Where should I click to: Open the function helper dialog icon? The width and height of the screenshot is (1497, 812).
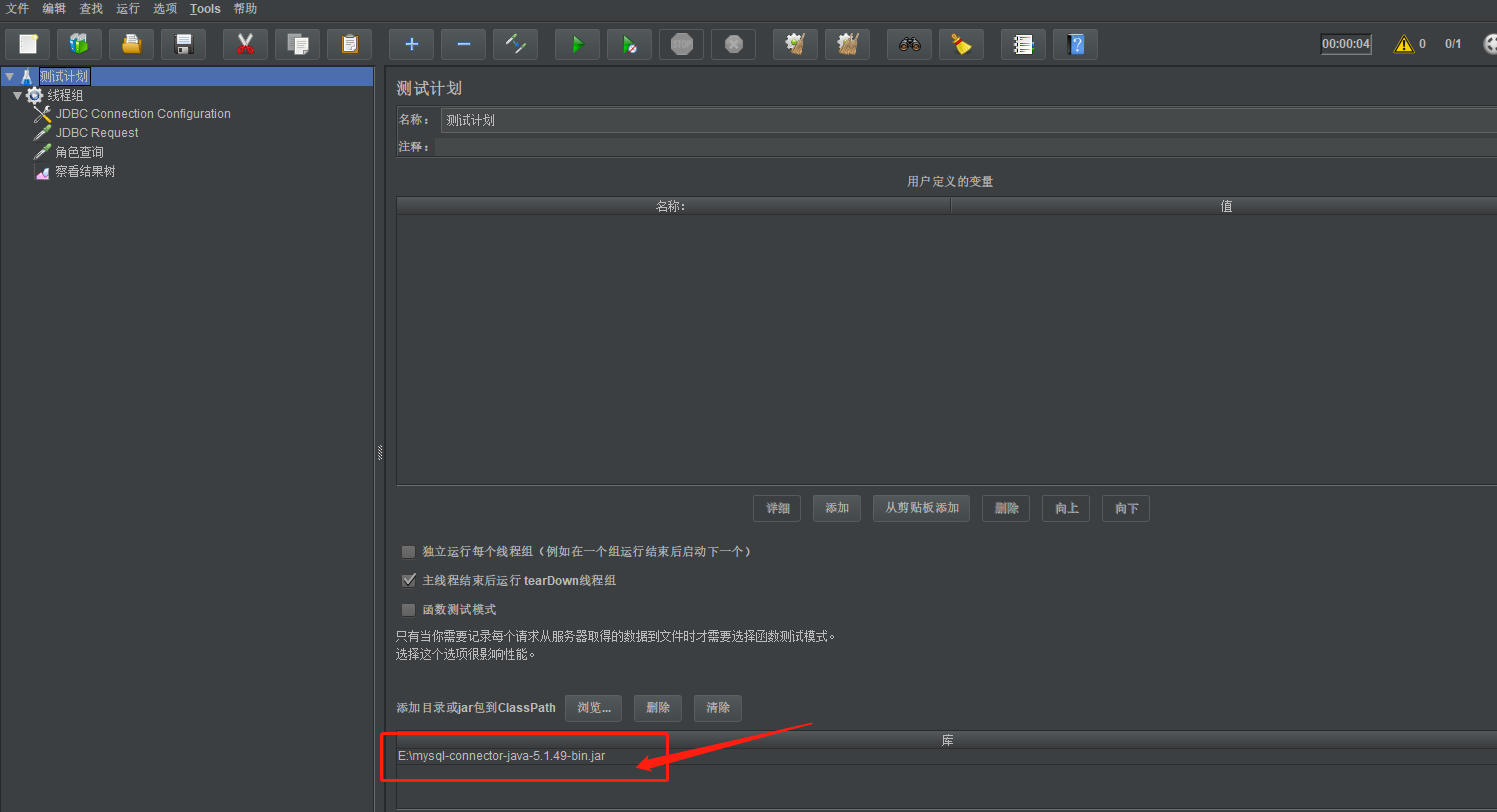[x=1023, y=44]
